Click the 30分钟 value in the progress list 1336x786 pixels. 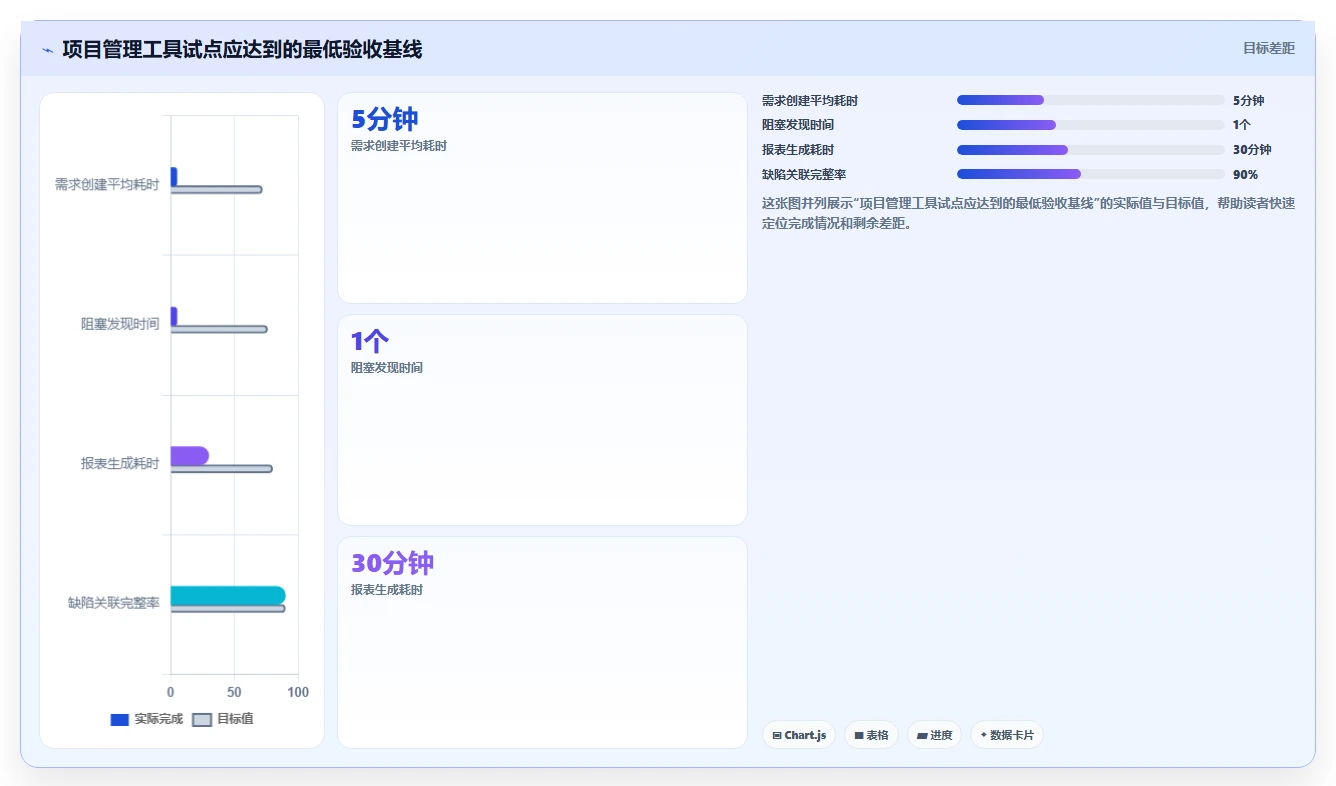[1252, 150]
